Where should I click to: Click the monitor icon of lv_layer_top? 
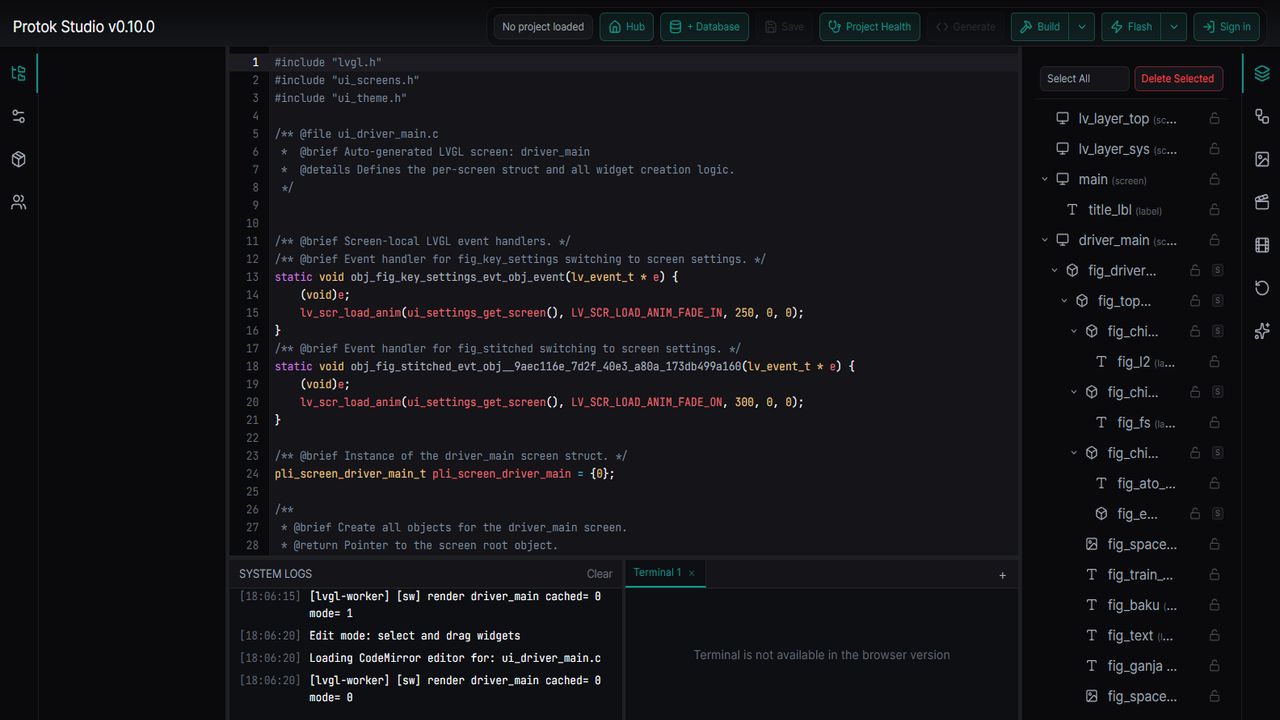pyautogui.click(x=1063, y=118)
